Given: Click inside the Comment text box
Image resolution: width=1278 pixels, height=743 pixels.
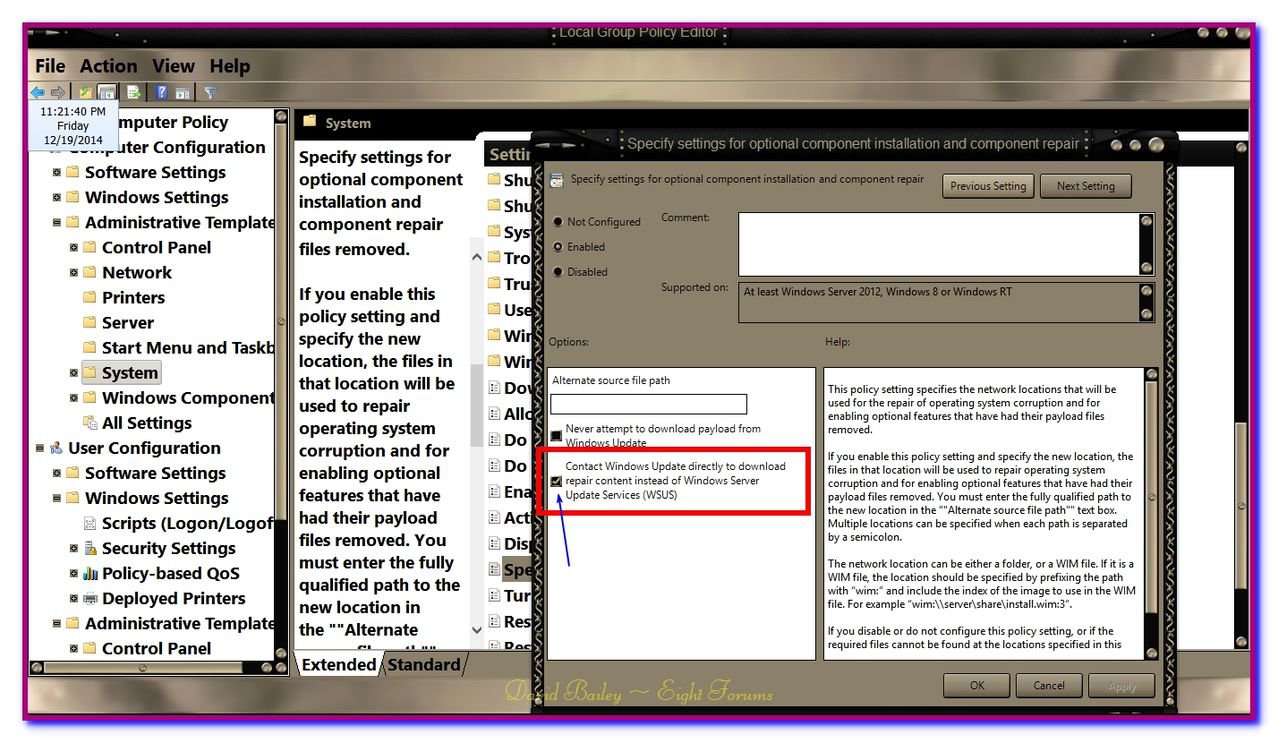Looking at the screenshot, I should 938,244.
